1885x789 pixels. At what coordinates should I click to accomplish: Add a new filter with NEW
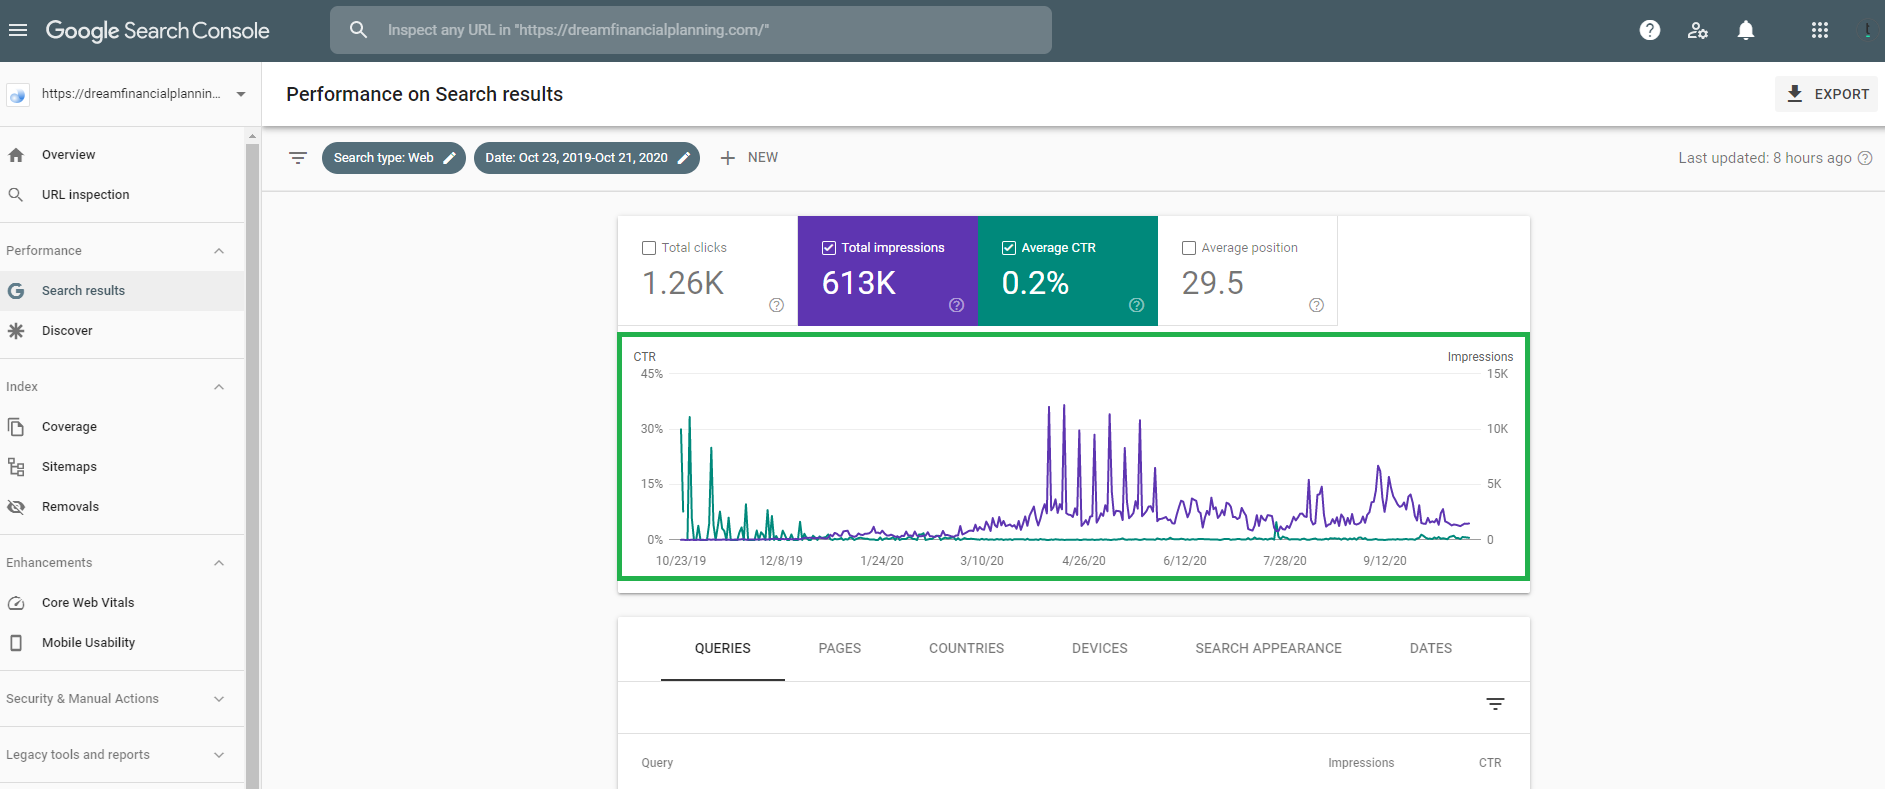[x=749, y=158]
